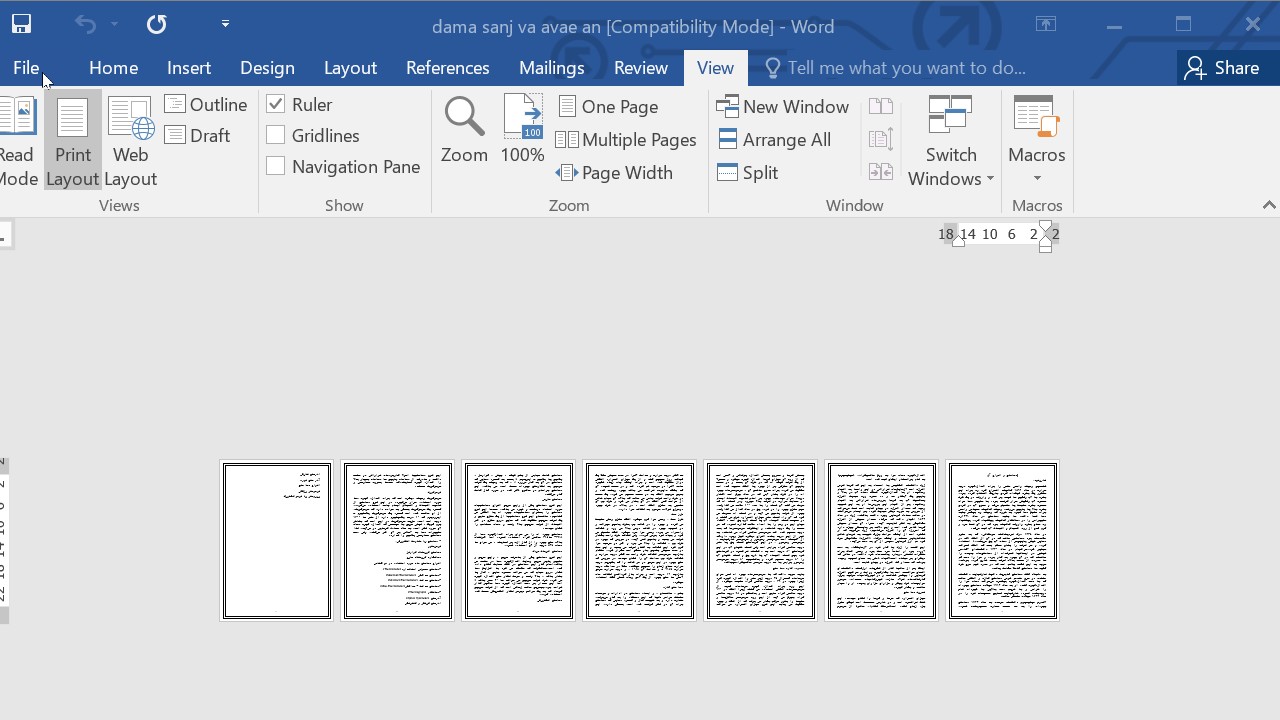Switch to the Insert tab

[x=189, y=68]
